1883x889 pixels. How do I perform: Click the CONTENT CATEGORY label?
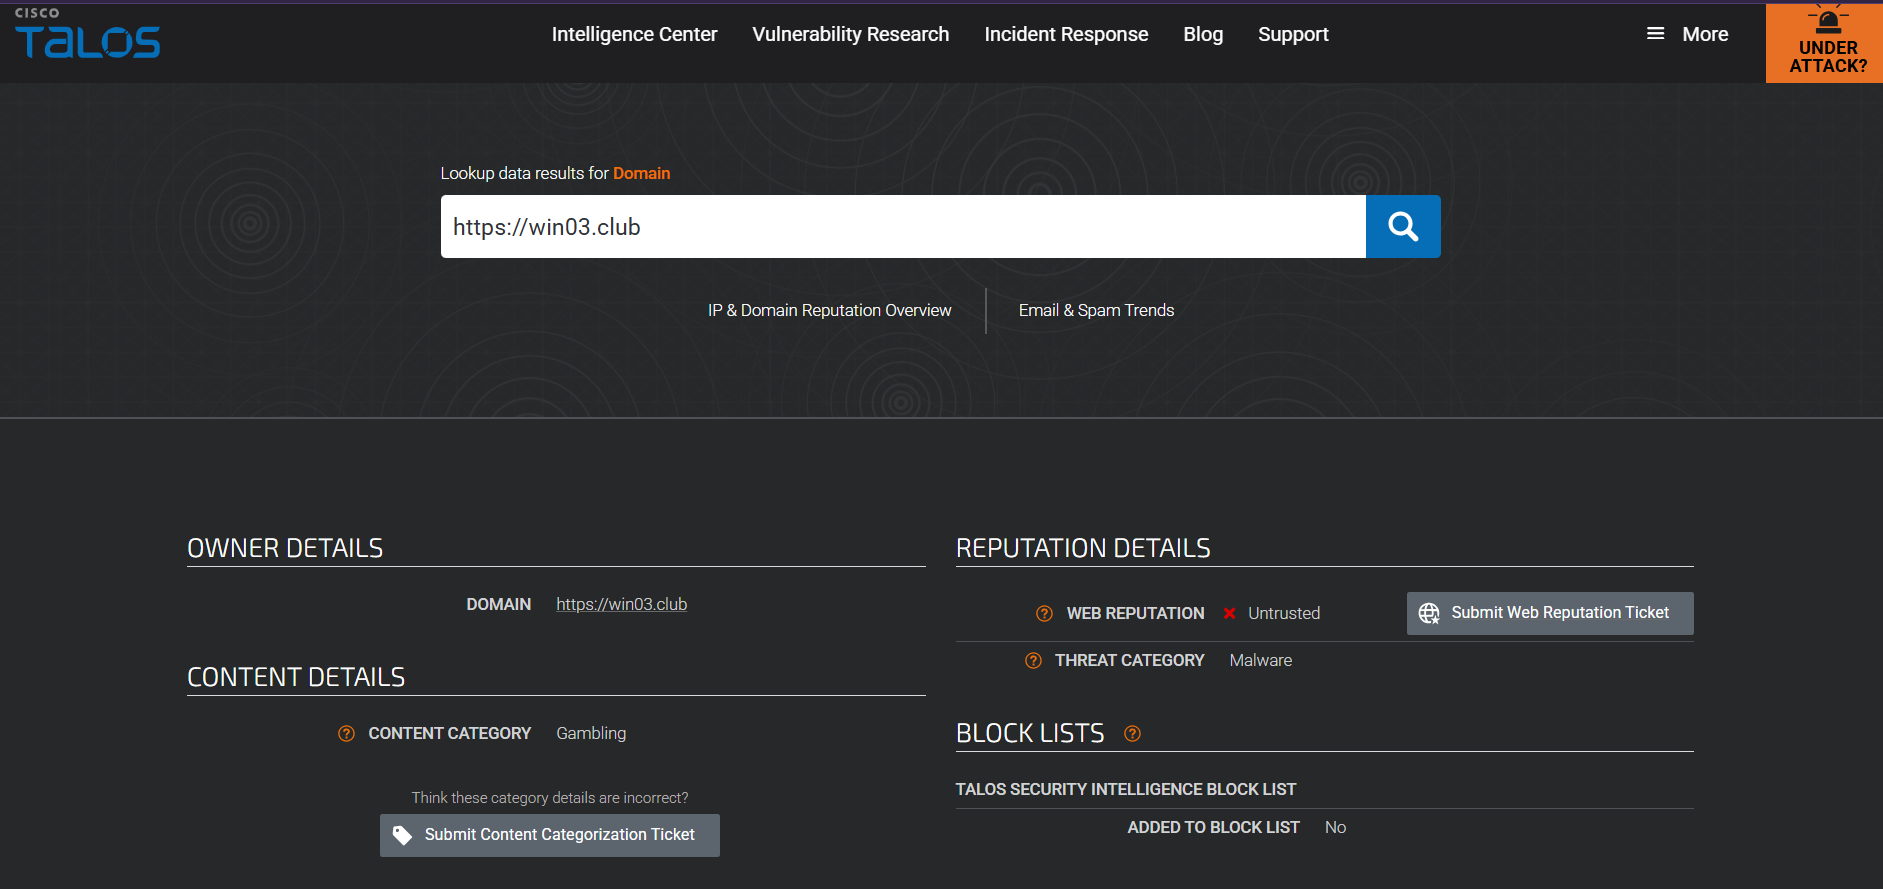[450, 734]
